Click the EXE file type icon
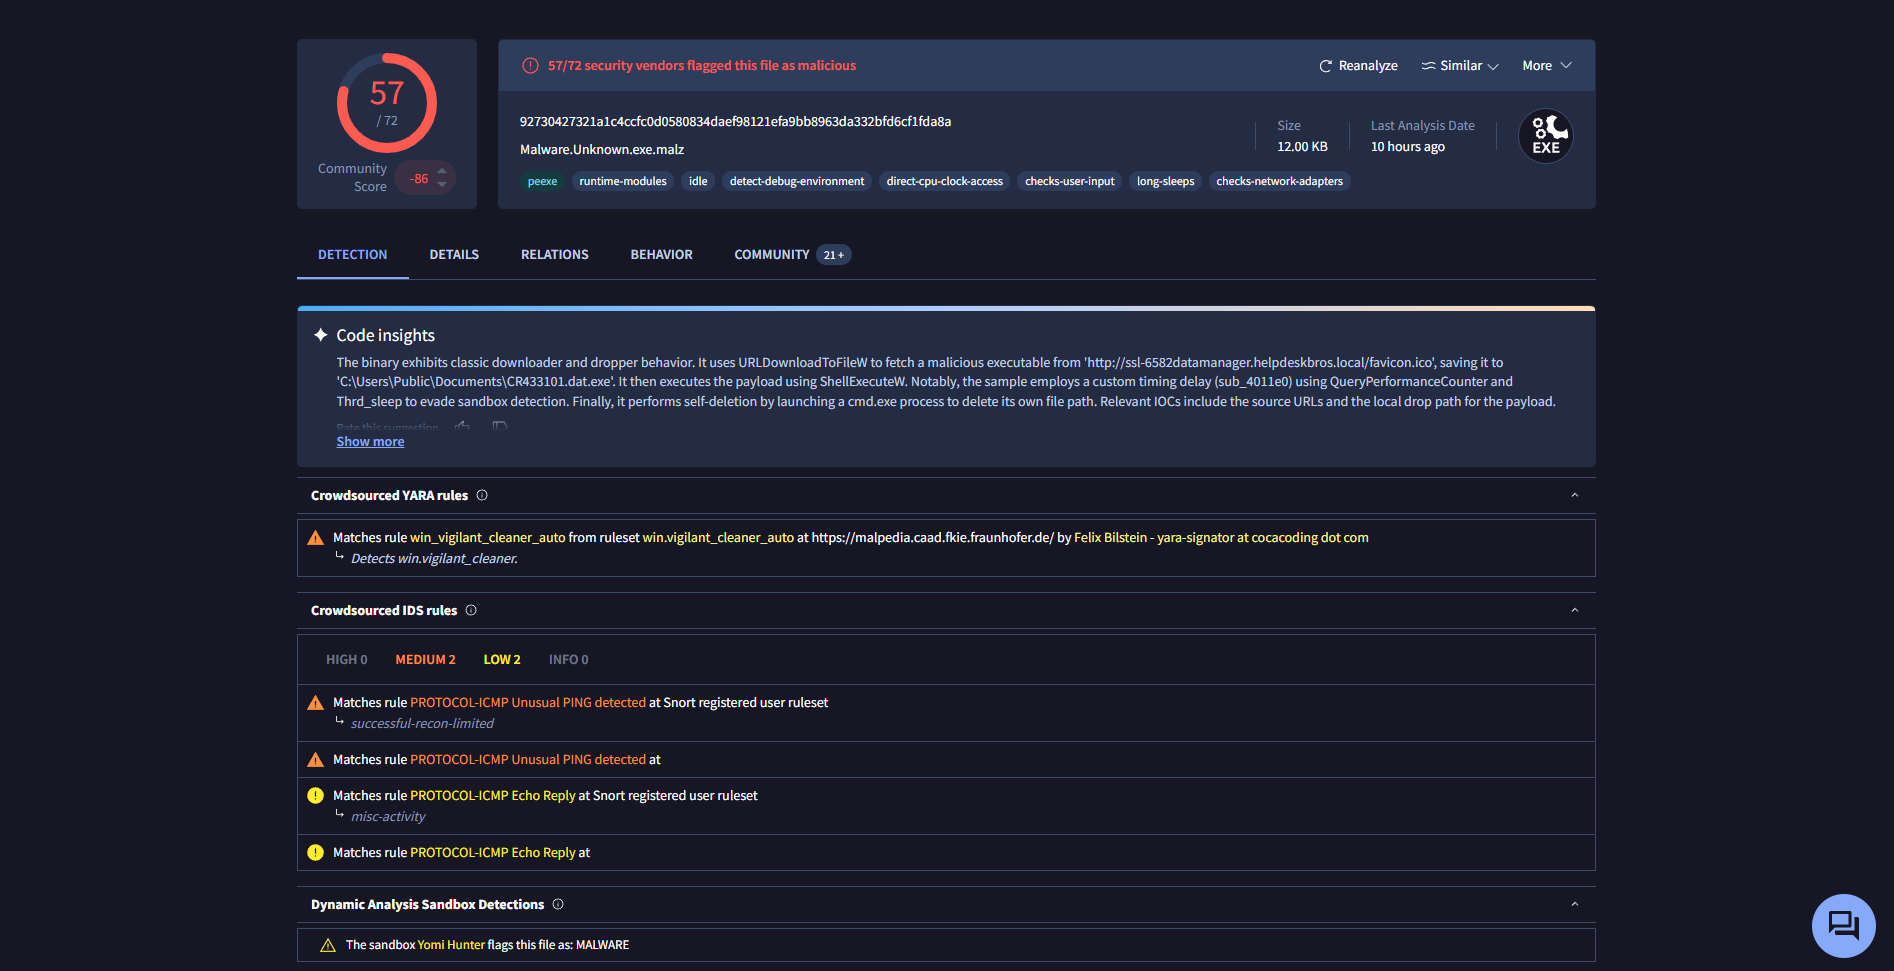Viewport: 1894px width, 971px height. pyautogui.click(x=1545, y=136)
